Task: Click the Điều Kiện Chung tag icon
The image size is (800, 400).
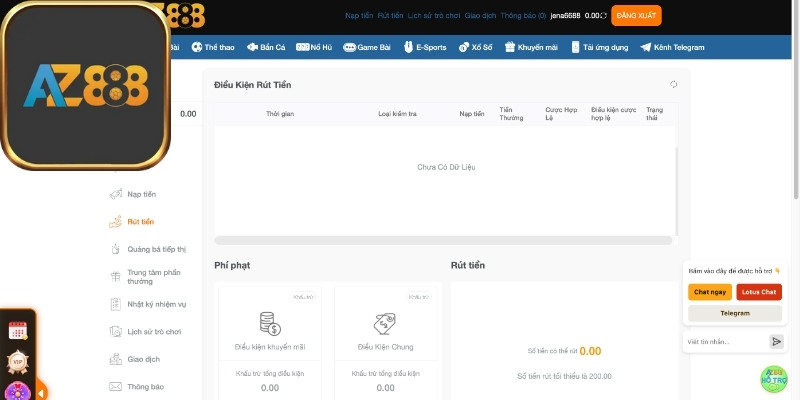Action: (x=385, y=323)
